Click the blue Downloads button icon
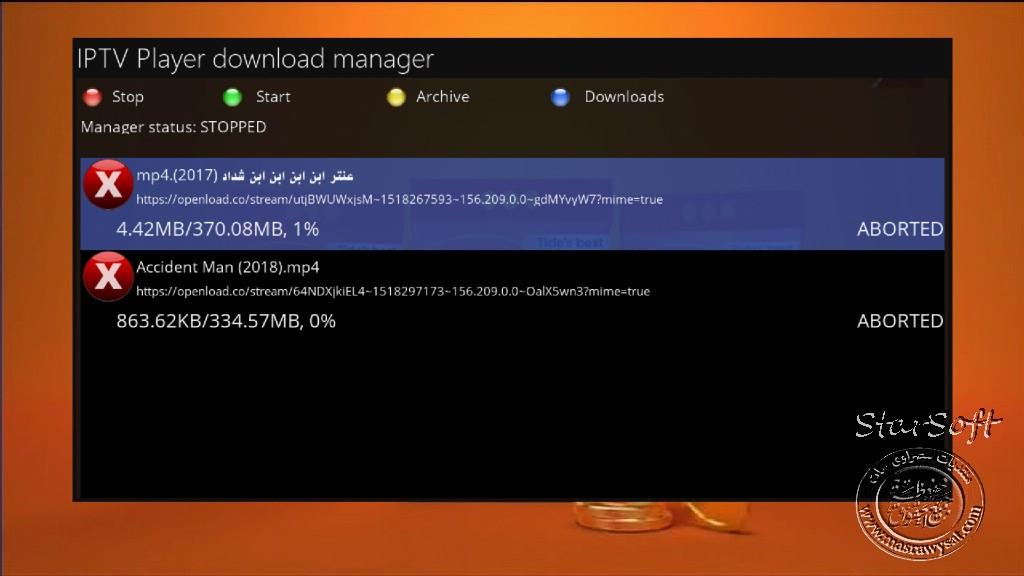The image size is (1024, 576). point(560,97)
